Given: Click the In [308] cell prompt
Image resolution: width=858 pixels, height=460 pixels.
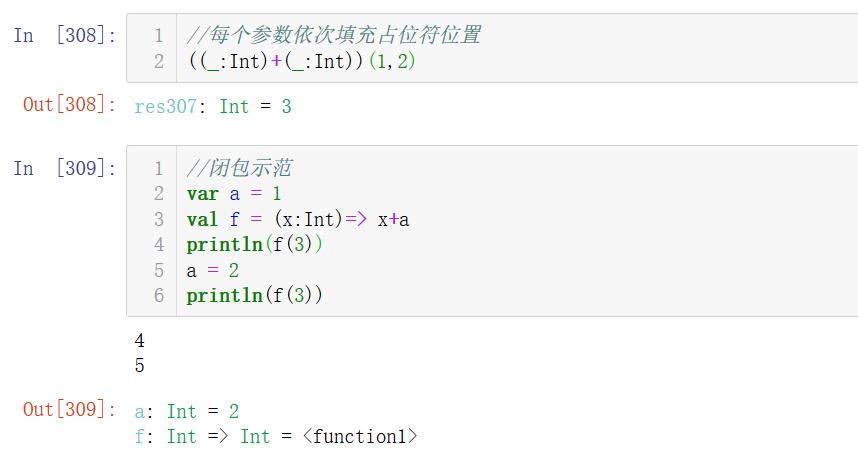Looking at the screenshot, I should coord(64,36).
